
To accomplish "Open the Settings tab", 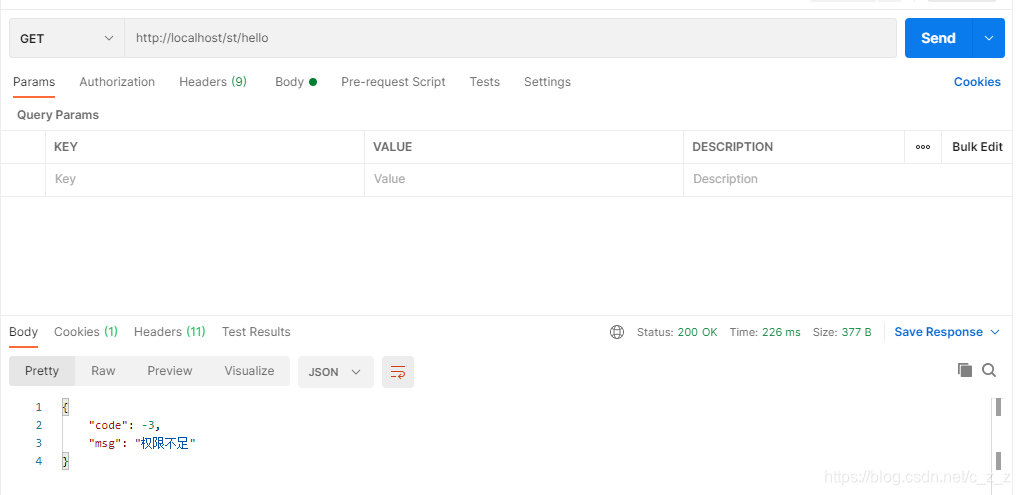I will (547, 82).
